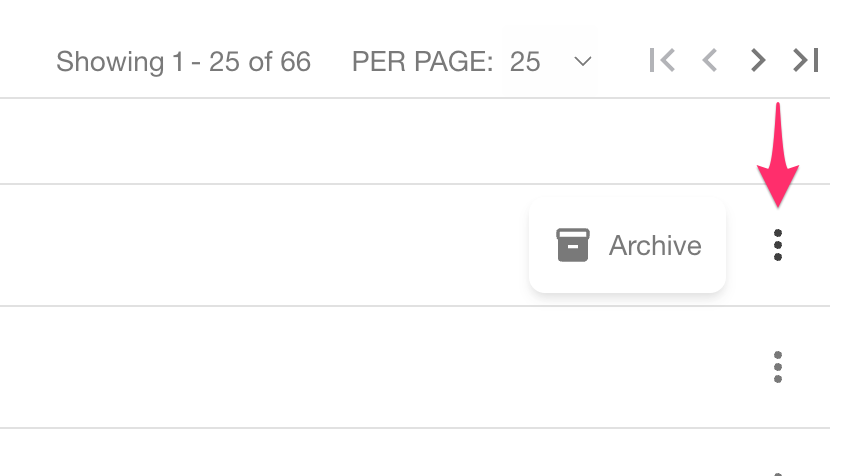Select the Archive text in the popup menu

(655, 245)
